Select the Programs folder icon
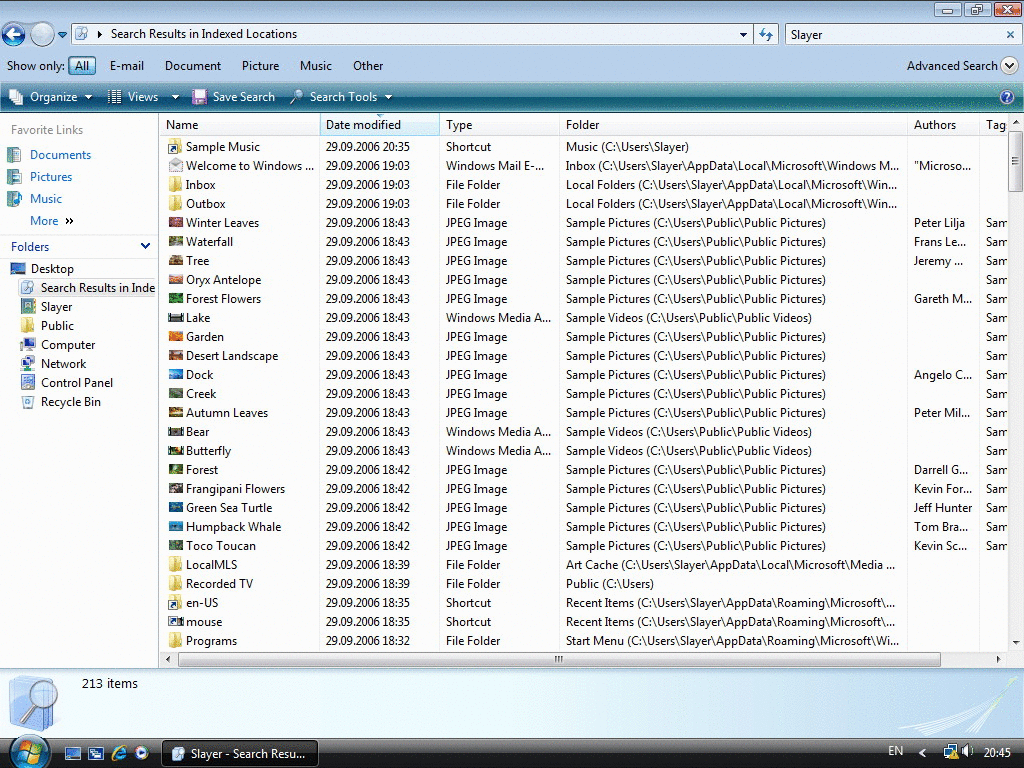 click(x=175, y=641)
